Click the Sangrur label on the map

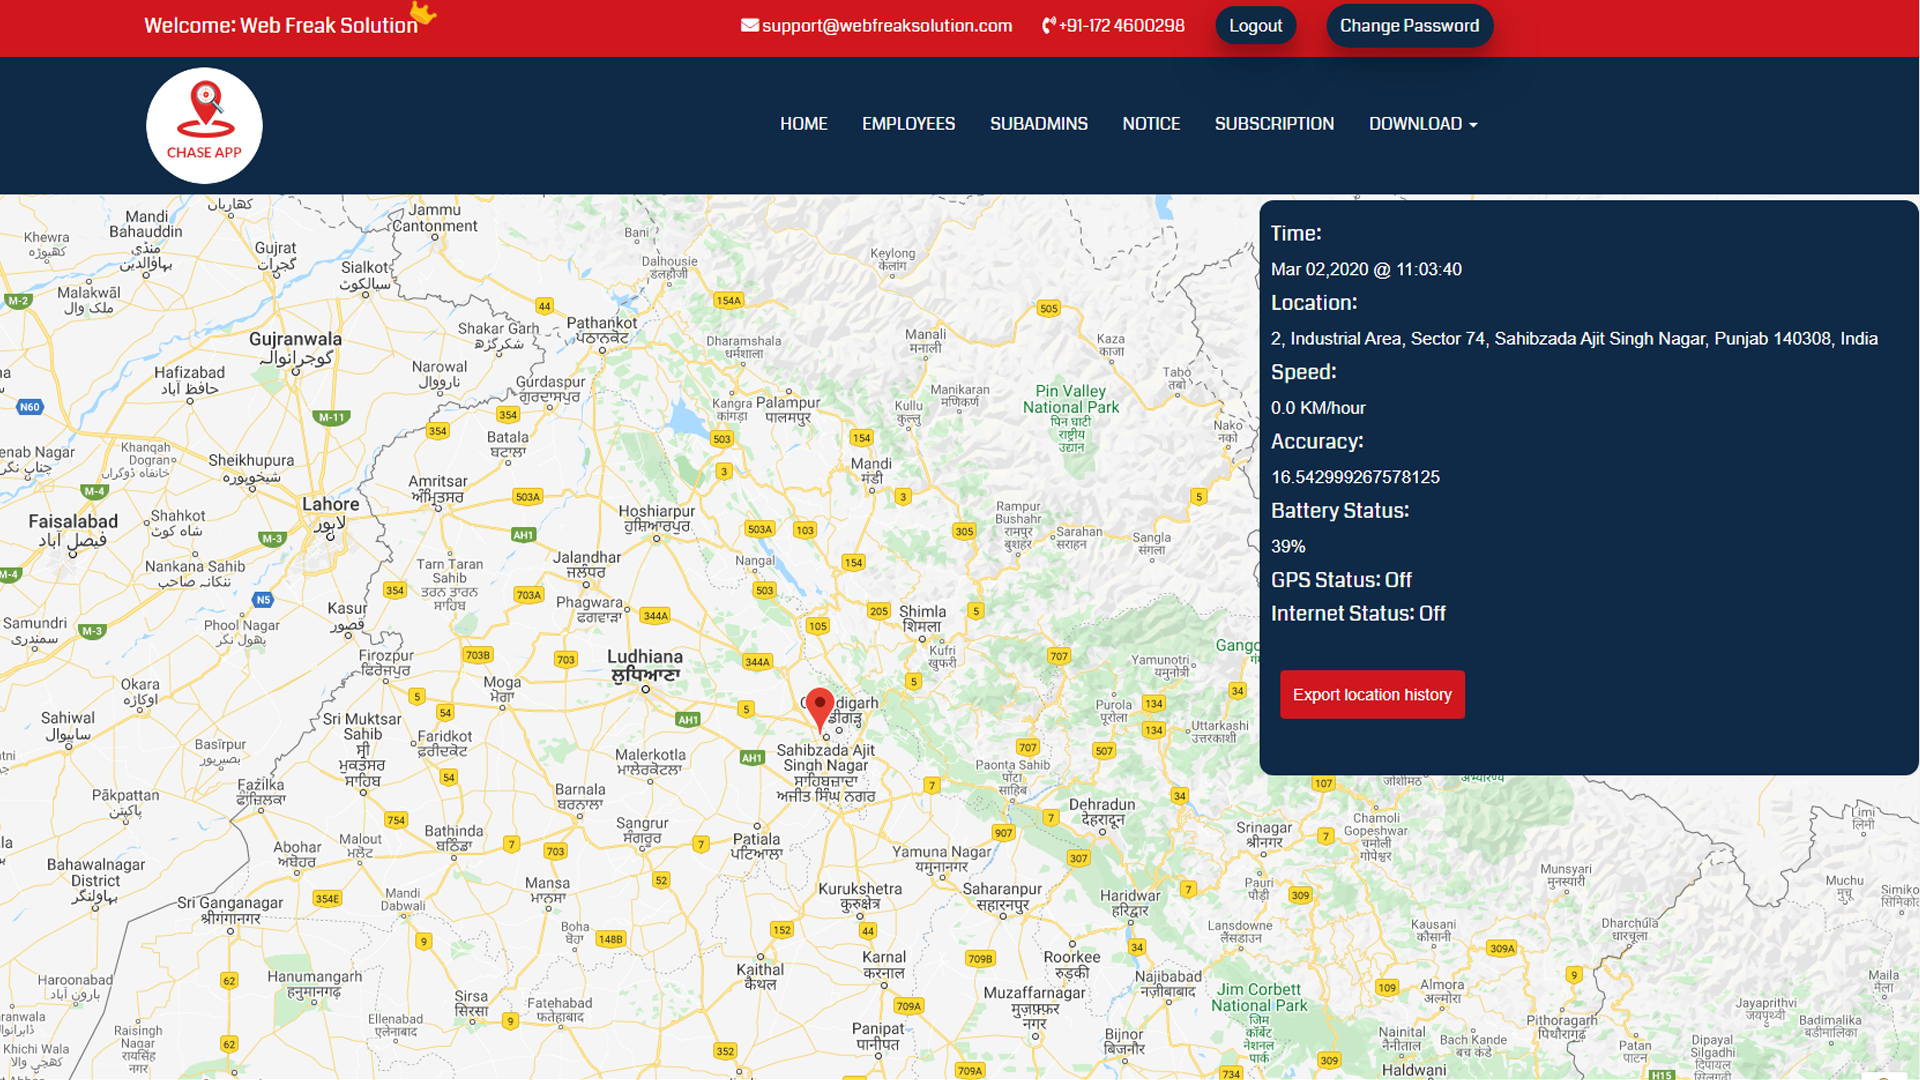642,830
